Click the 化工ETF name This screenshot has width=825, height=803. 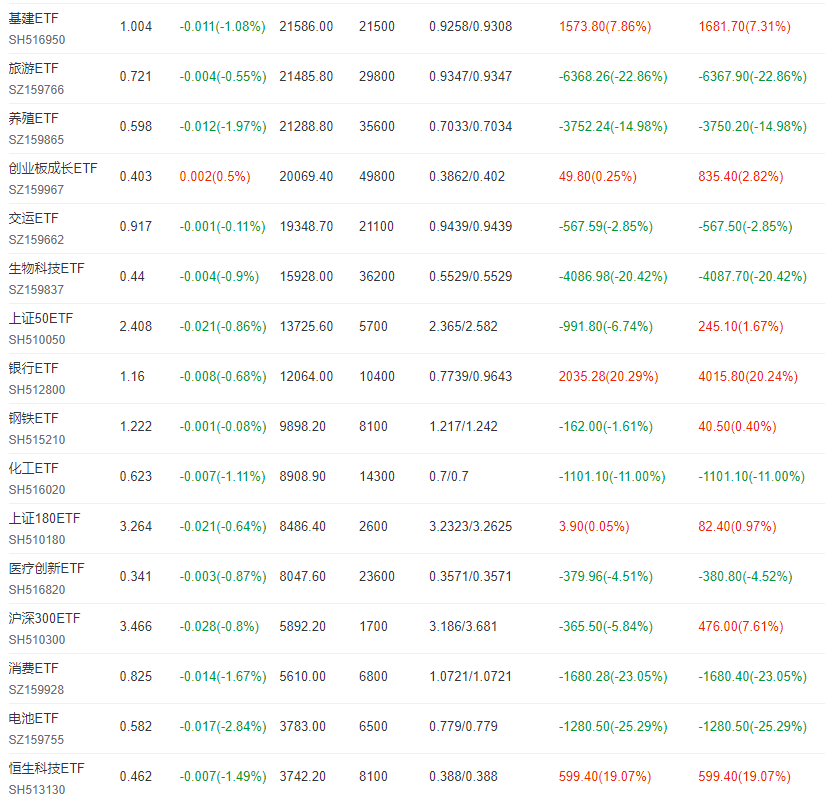pyautogui.click(x=33, y=468)
